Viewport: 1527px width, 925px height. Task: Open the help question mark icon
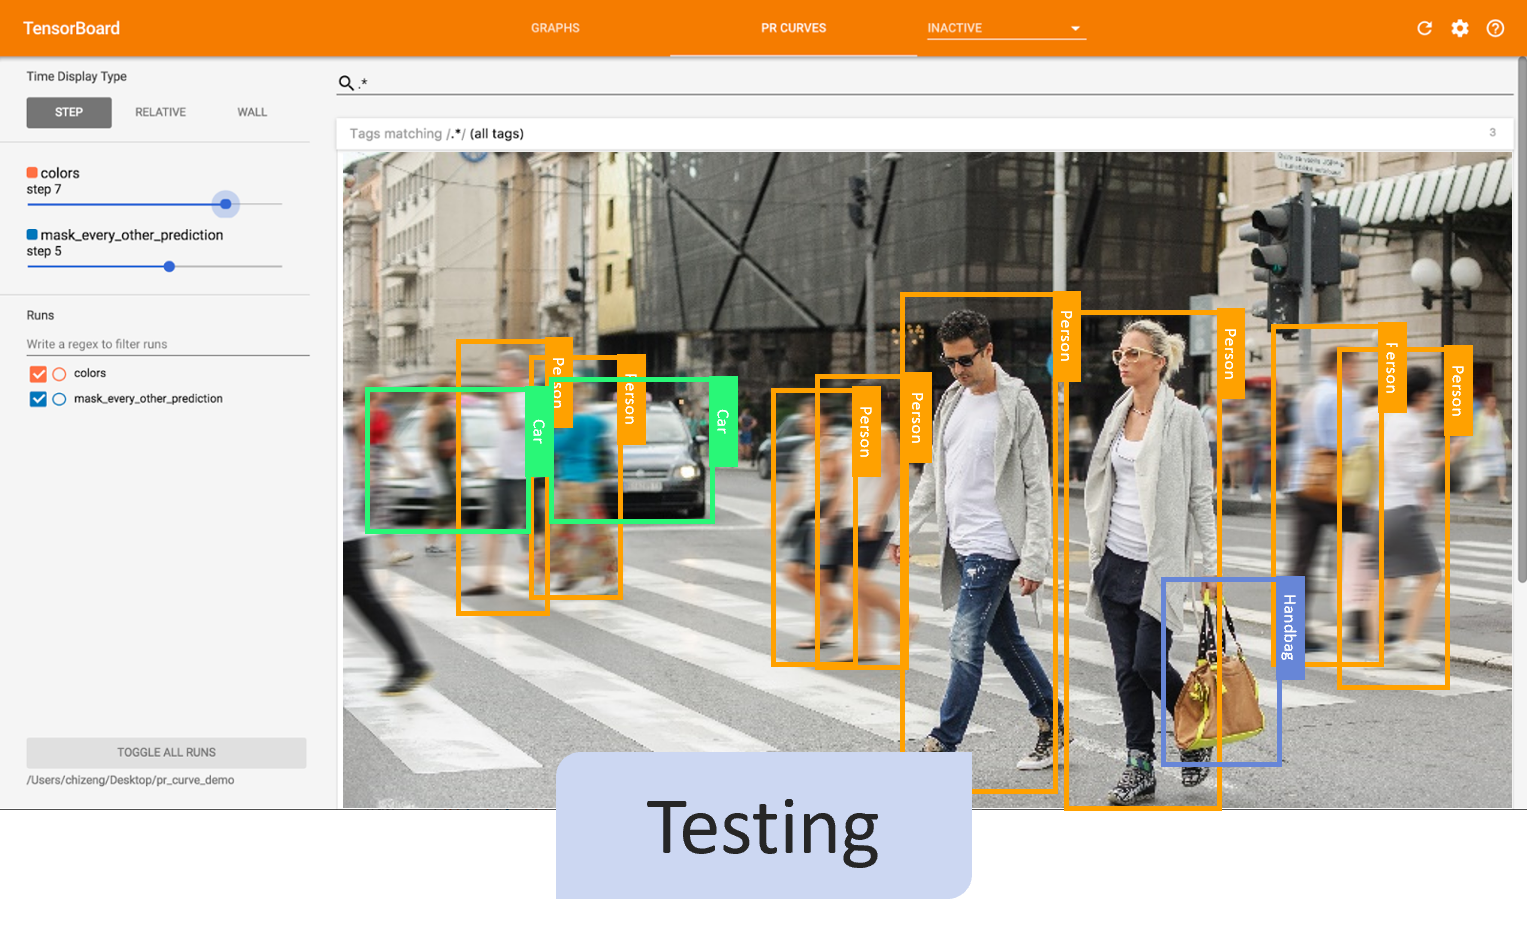[x=1495, y=28]
